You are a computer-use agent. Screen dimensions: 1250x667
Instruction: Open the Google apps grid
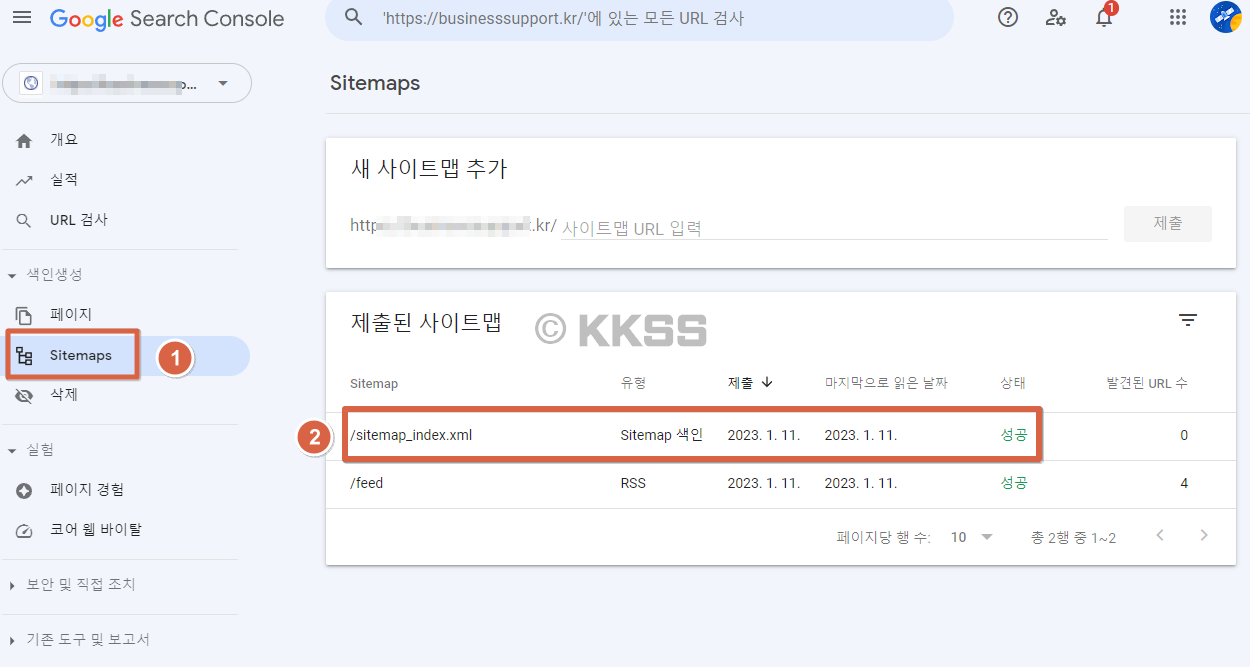click(1177, 17)
